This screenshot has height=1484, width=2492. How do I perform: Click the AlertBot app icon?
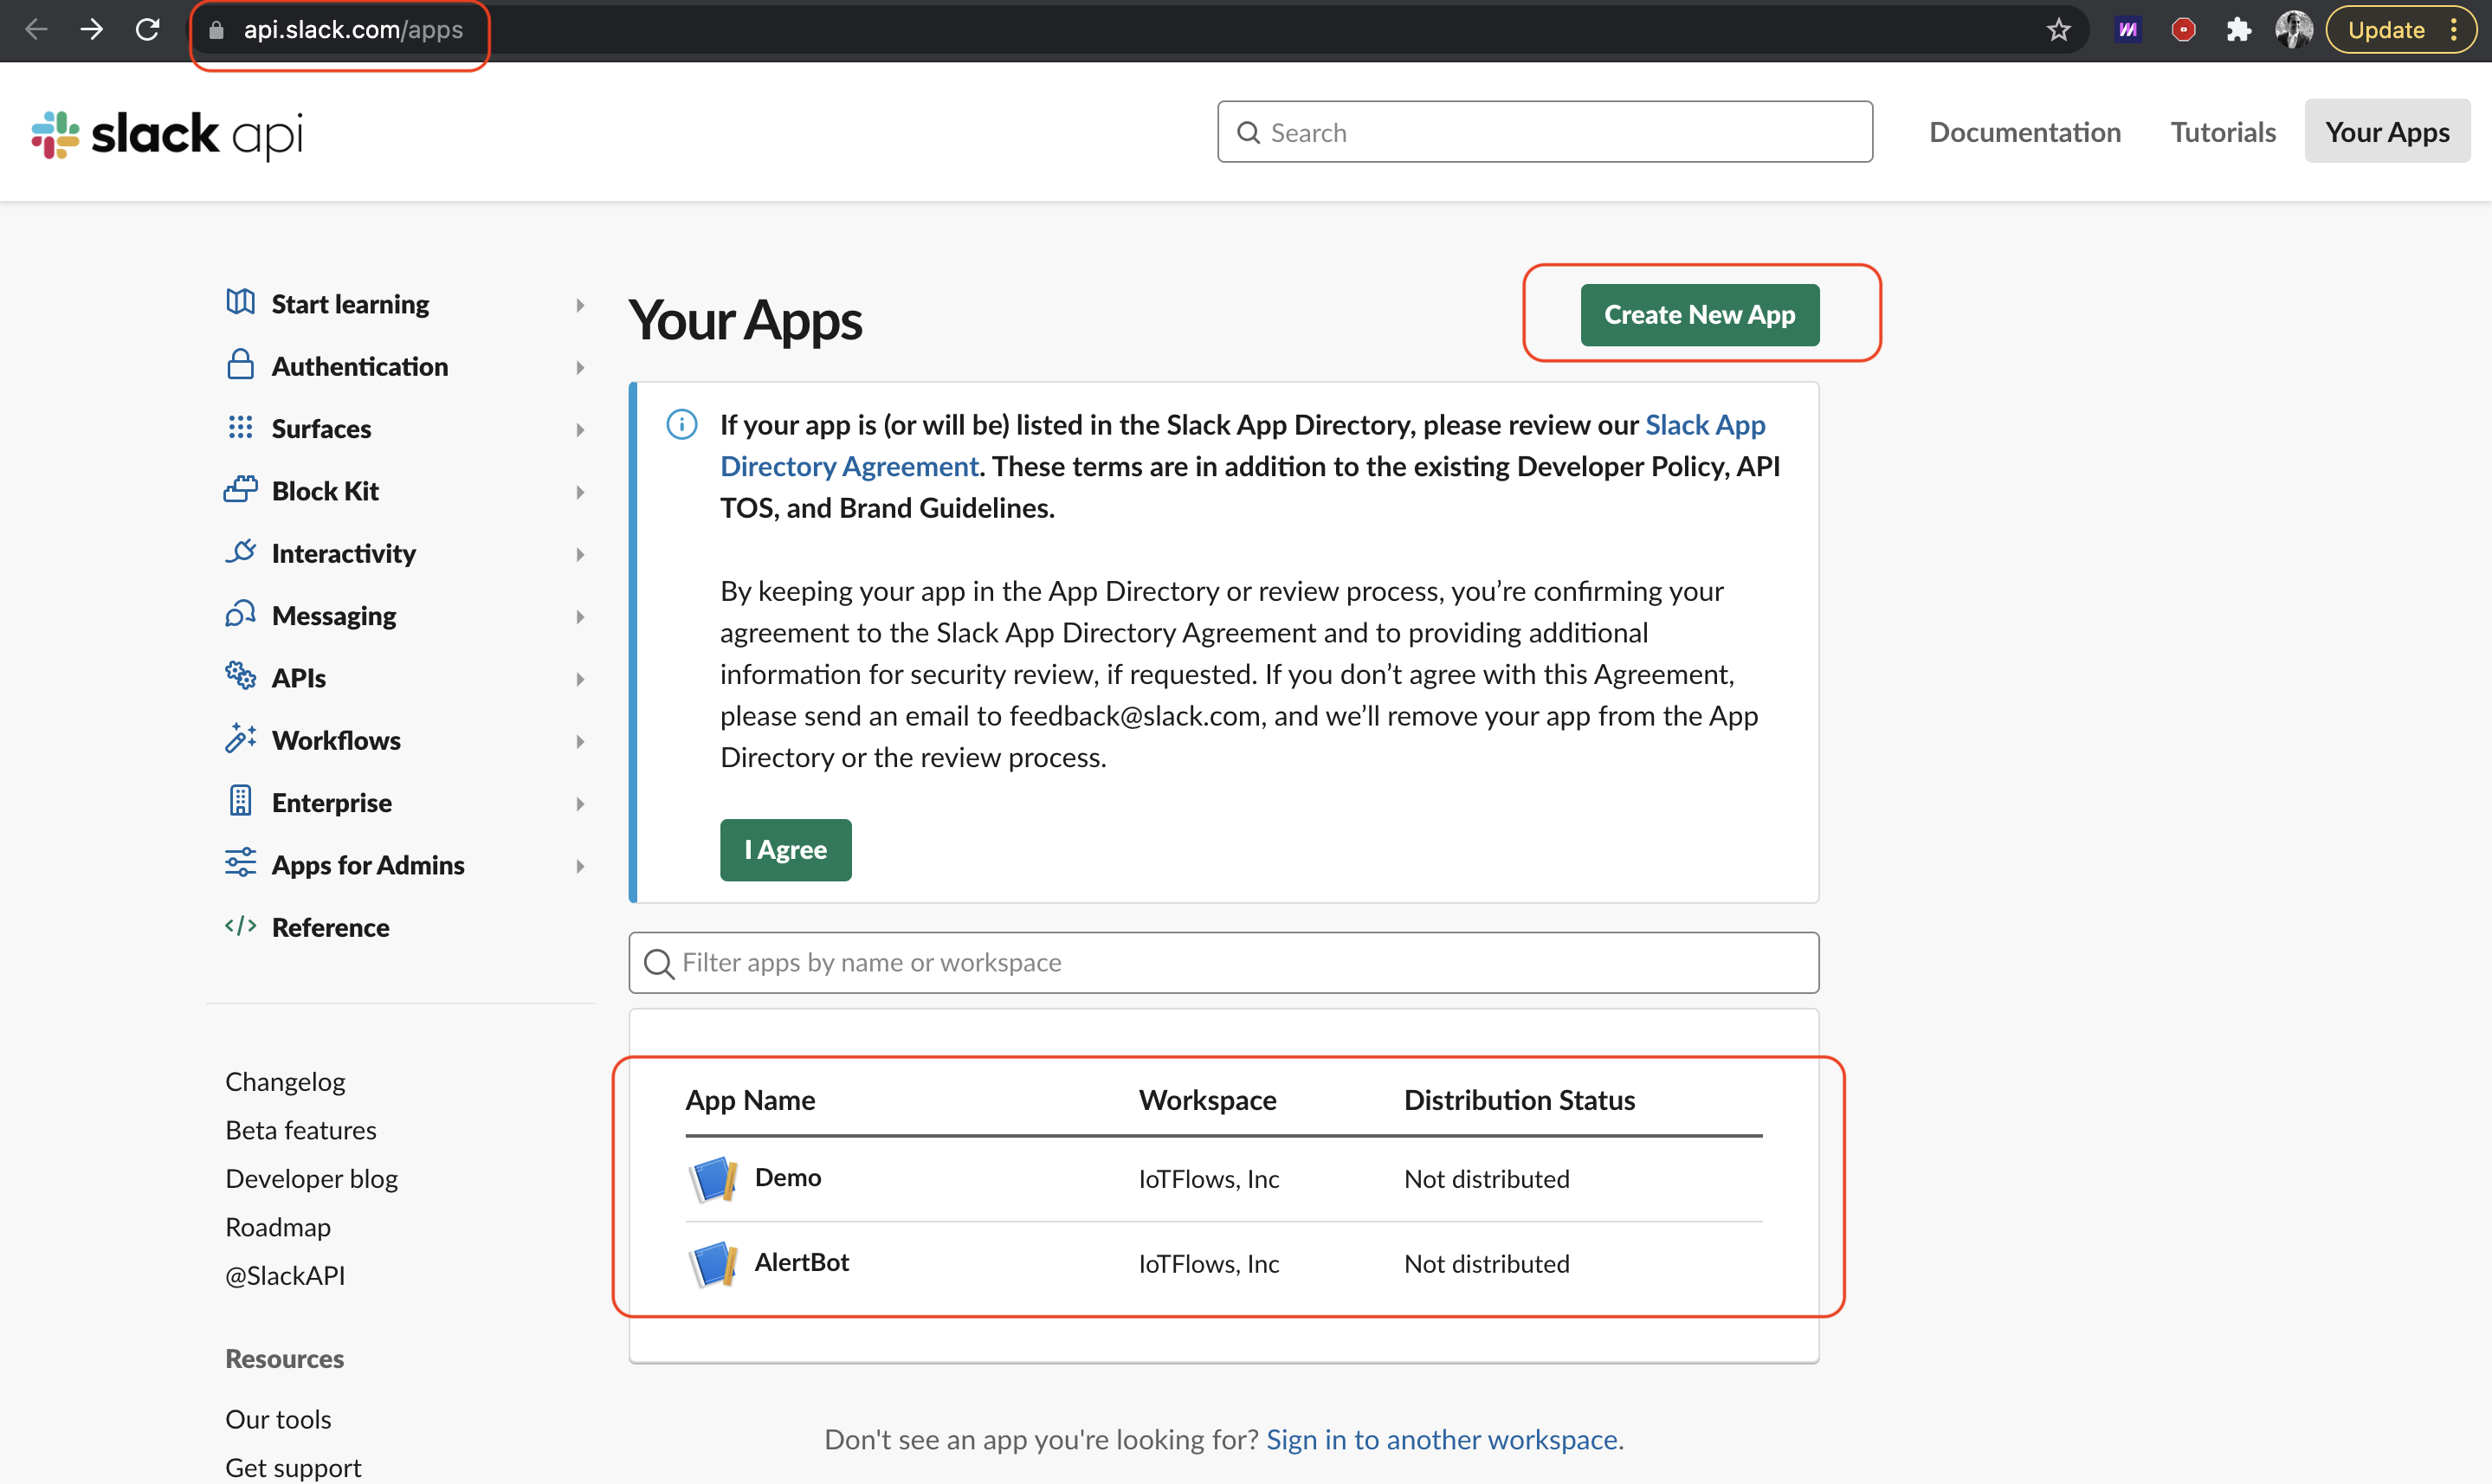713,1264
